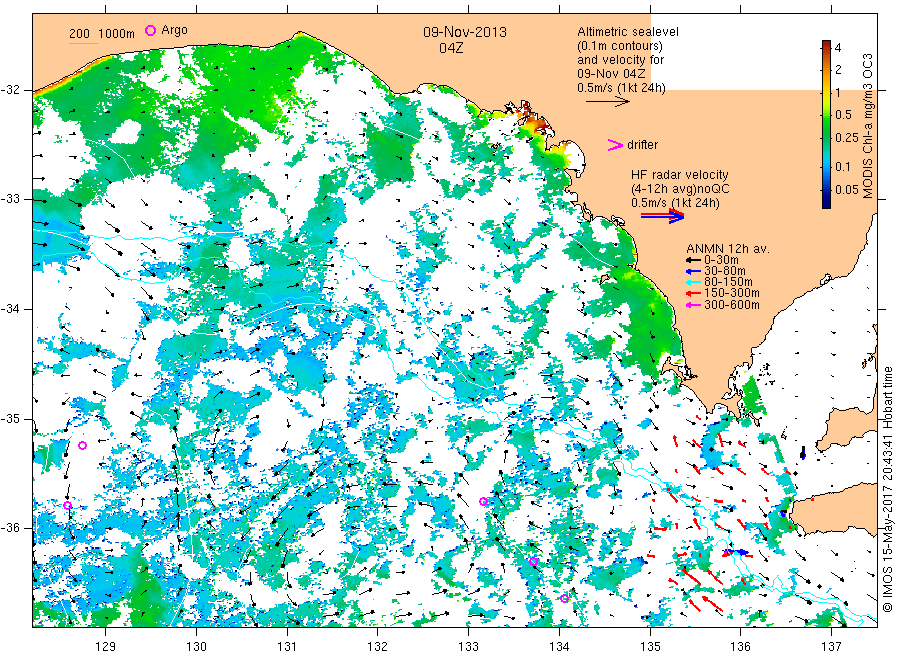
Task: Click the 'MODIS Chl-a mg/m3 OC3' colorbar title
Action: 868,126
